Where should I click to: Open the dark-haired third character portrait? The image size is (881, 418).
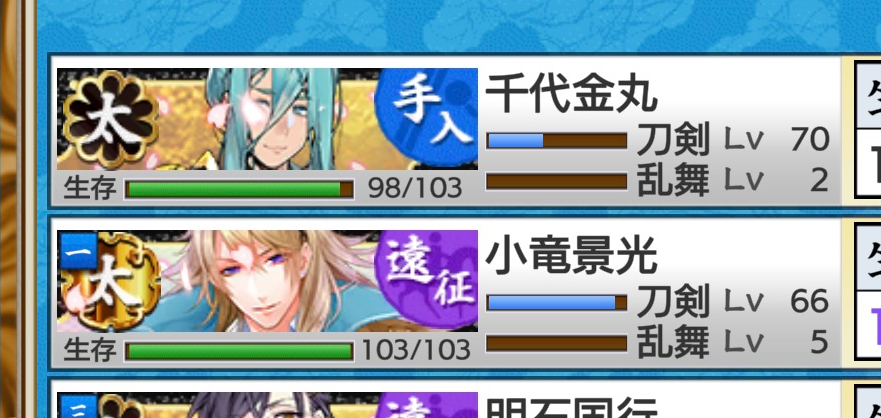267,405
